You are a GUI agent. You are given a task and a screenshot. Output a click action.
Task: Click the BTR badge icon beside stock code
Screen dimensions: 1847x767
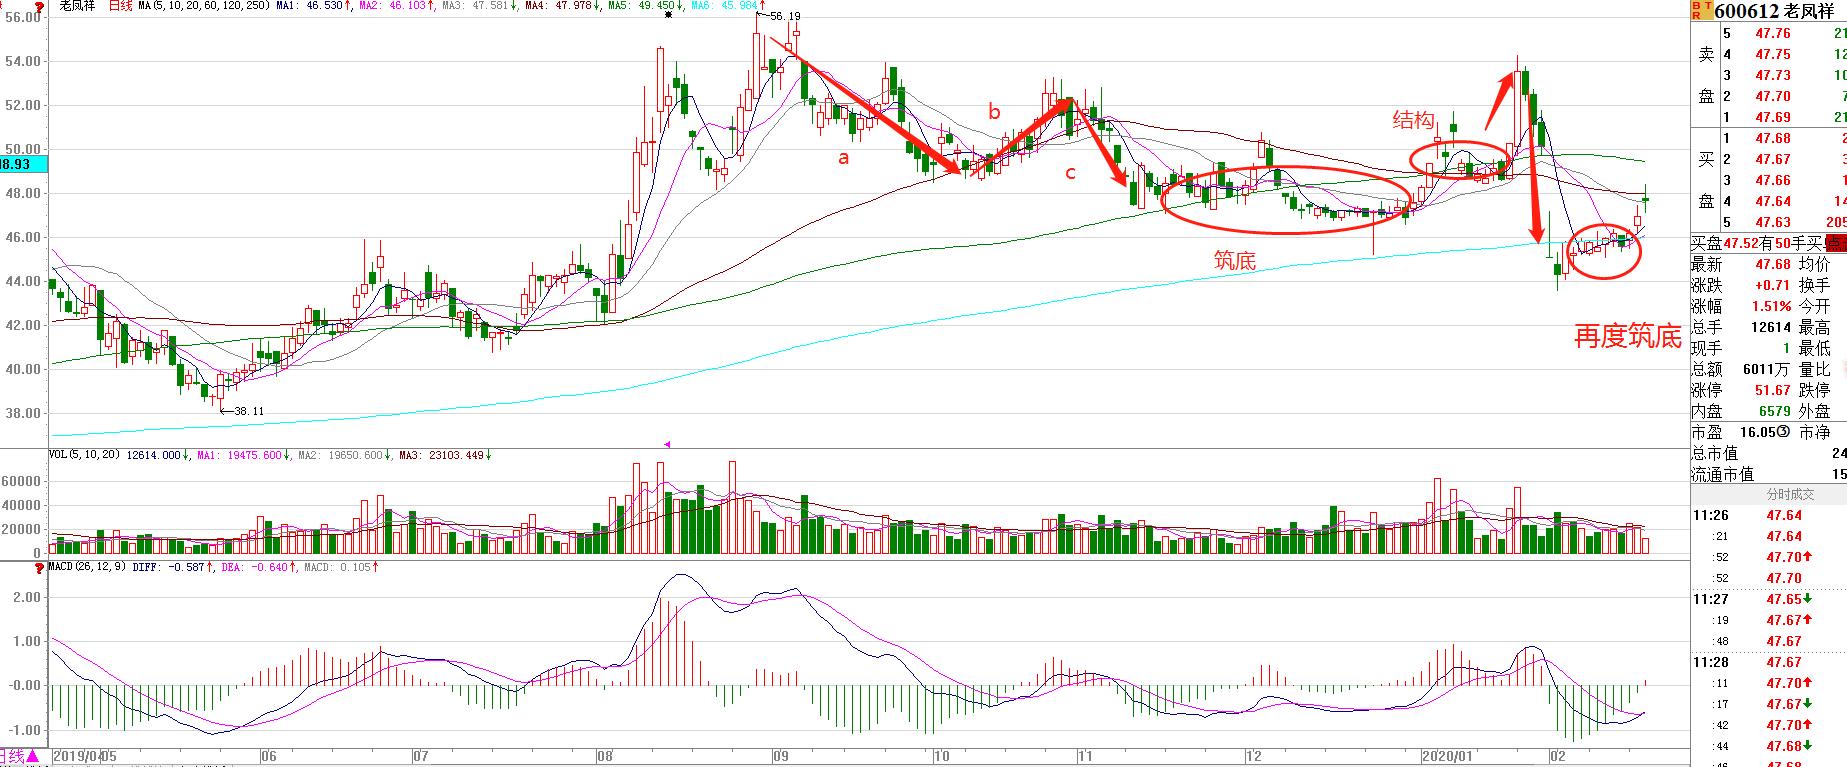[x=1701, y=11]
